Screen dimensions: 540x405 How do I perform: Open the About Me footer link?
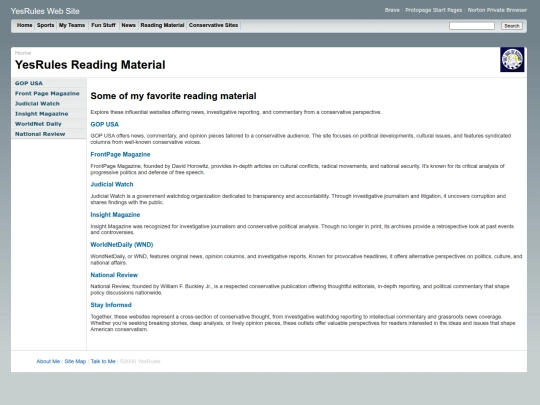point(48,361)
